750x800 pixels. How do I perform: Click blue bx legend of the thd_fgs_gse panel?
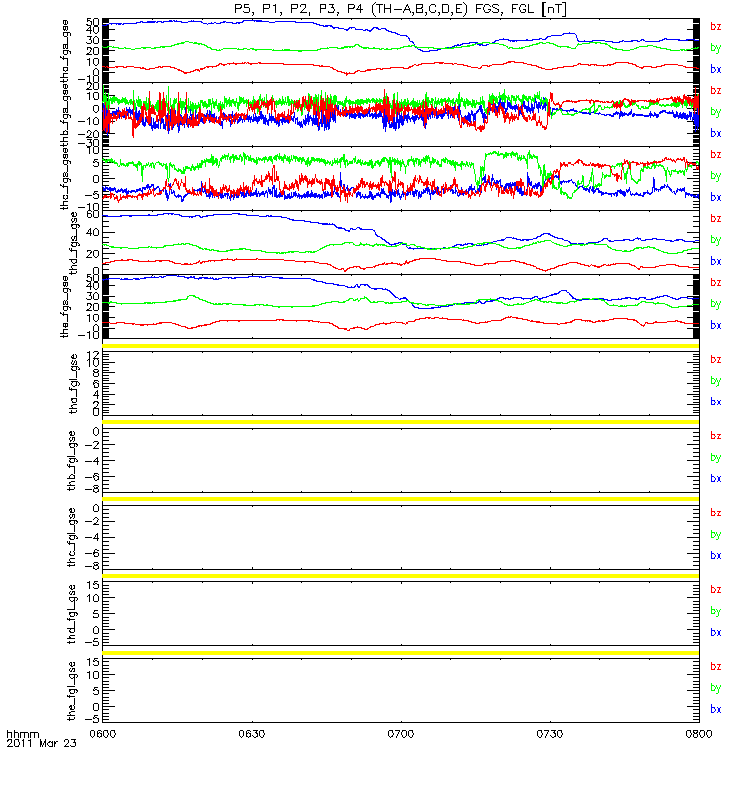pyautogui.click(x=716, y=261)
